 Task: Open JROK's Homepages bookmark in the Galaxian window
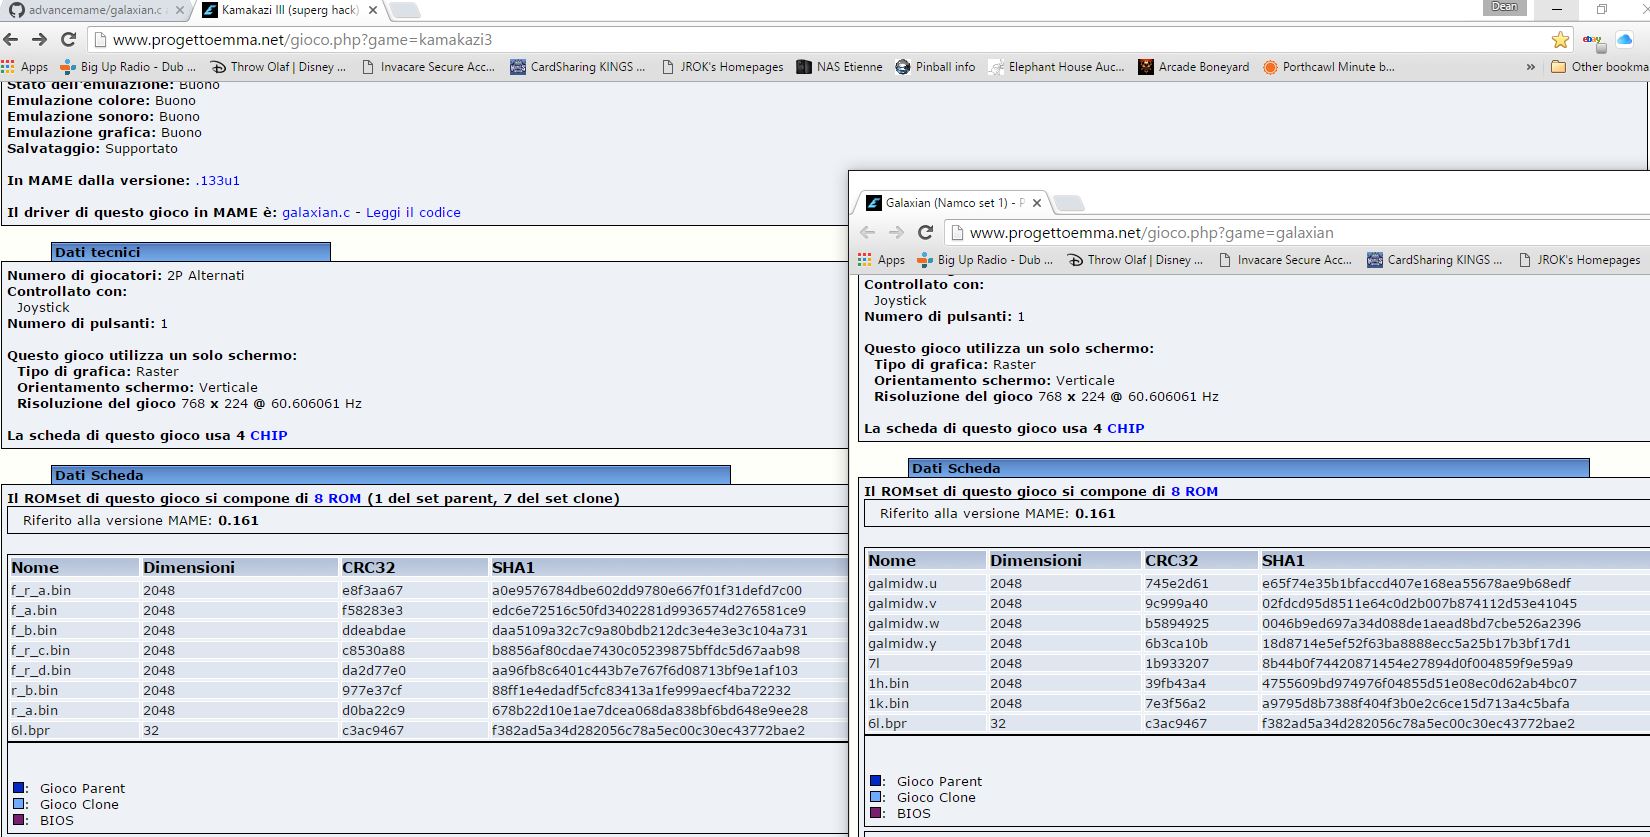point(1579,260)
